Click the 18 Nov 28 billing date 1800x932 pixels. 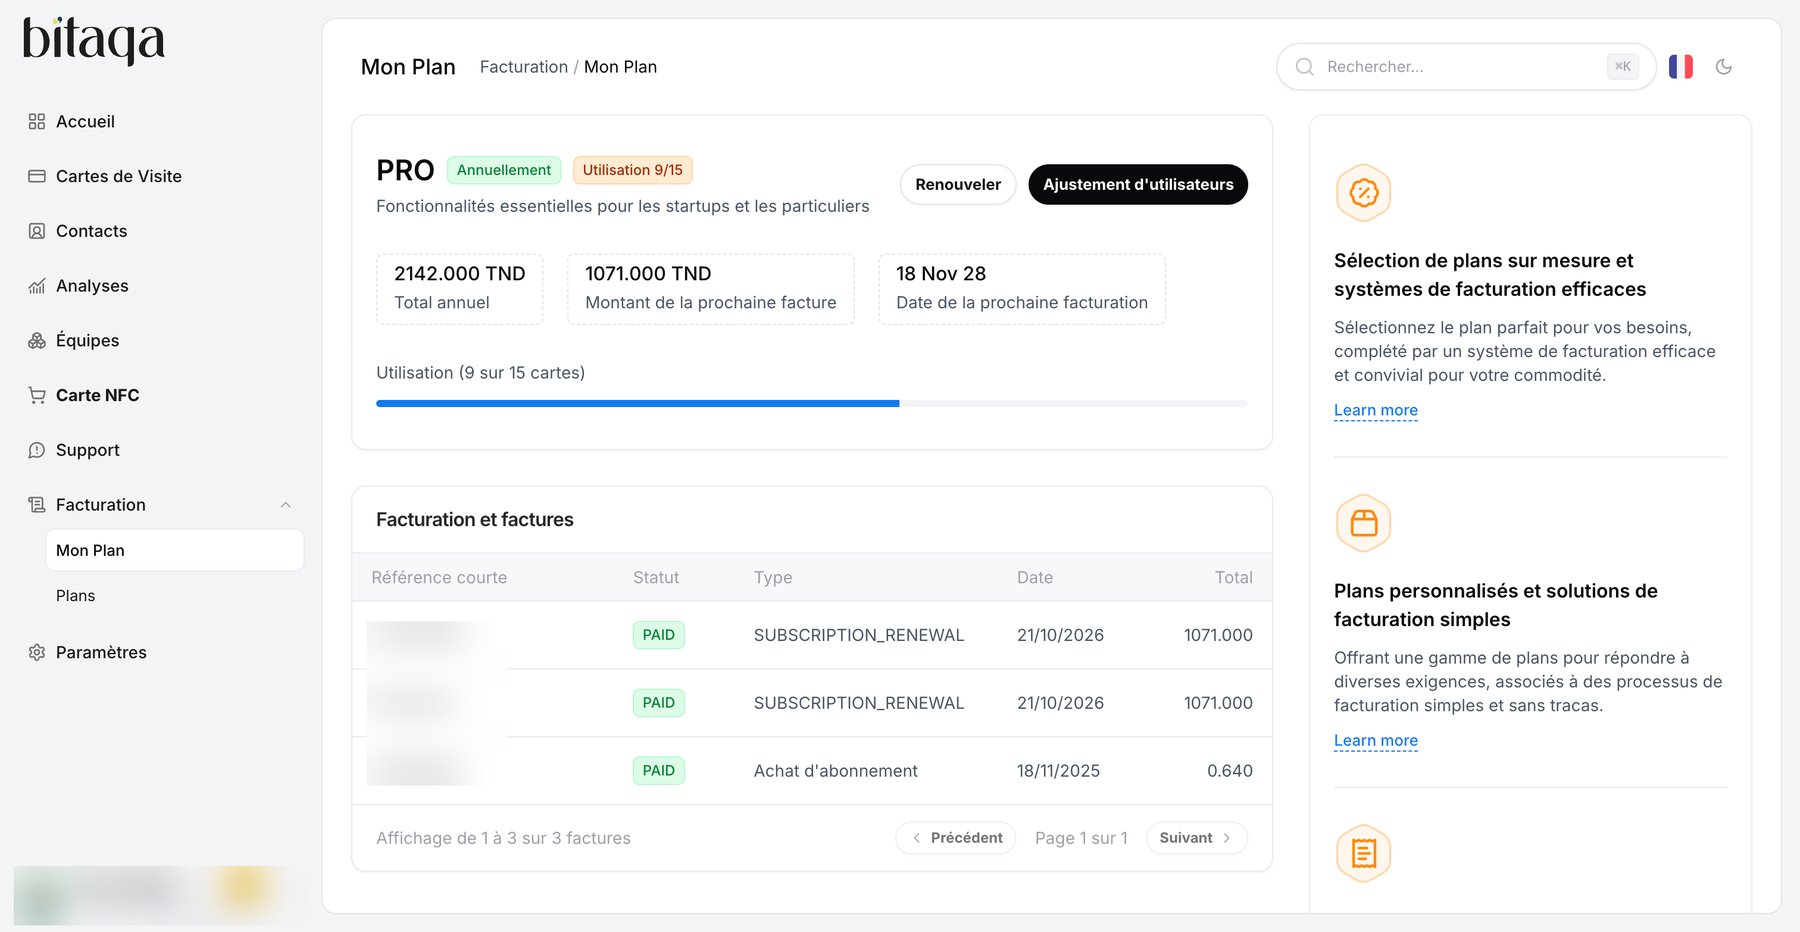click(x=941, y=274)
